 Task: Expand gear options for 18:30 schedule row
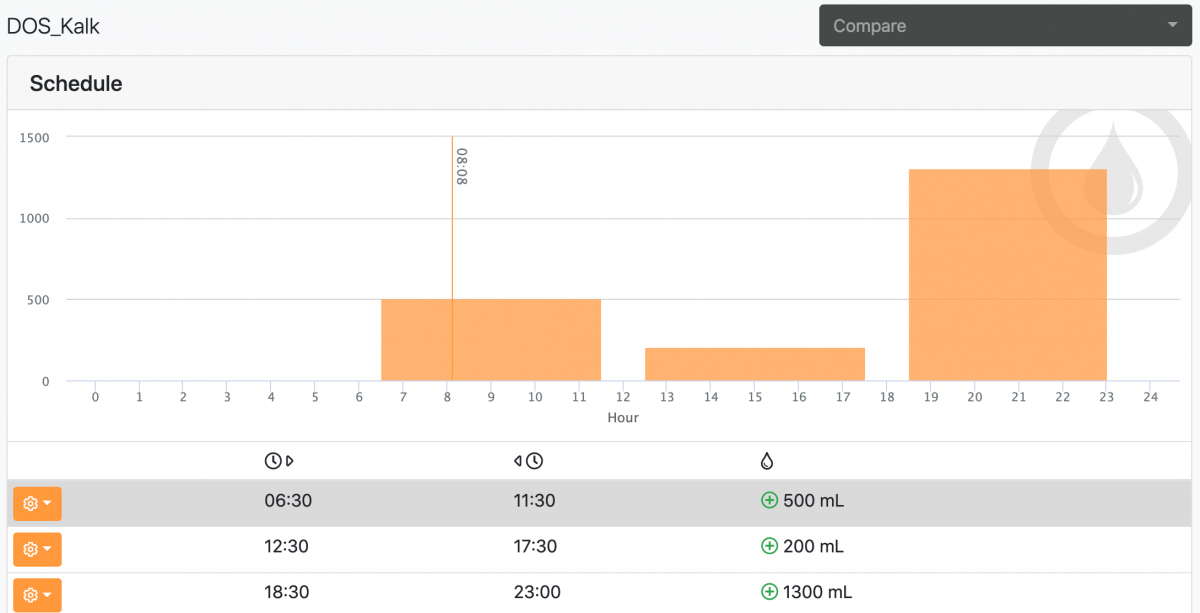tap(37, 595)
